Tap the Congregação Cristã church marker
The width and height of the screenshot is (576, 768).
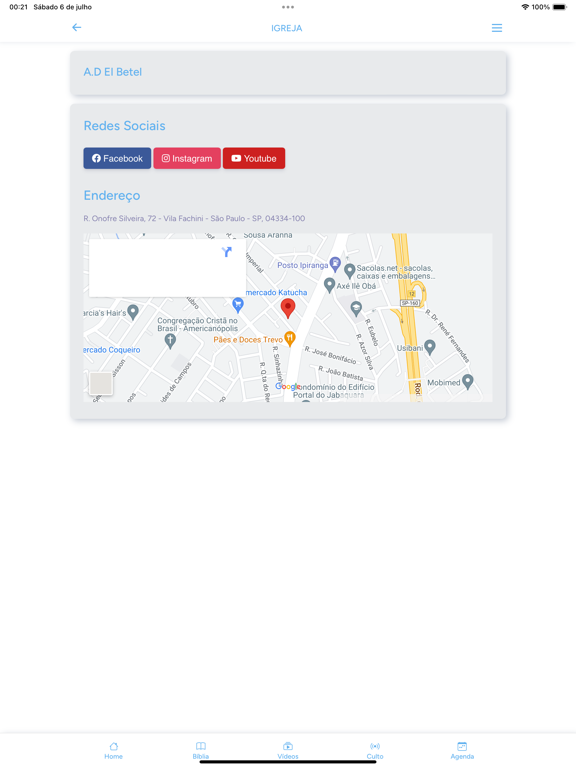coord(170,341)
